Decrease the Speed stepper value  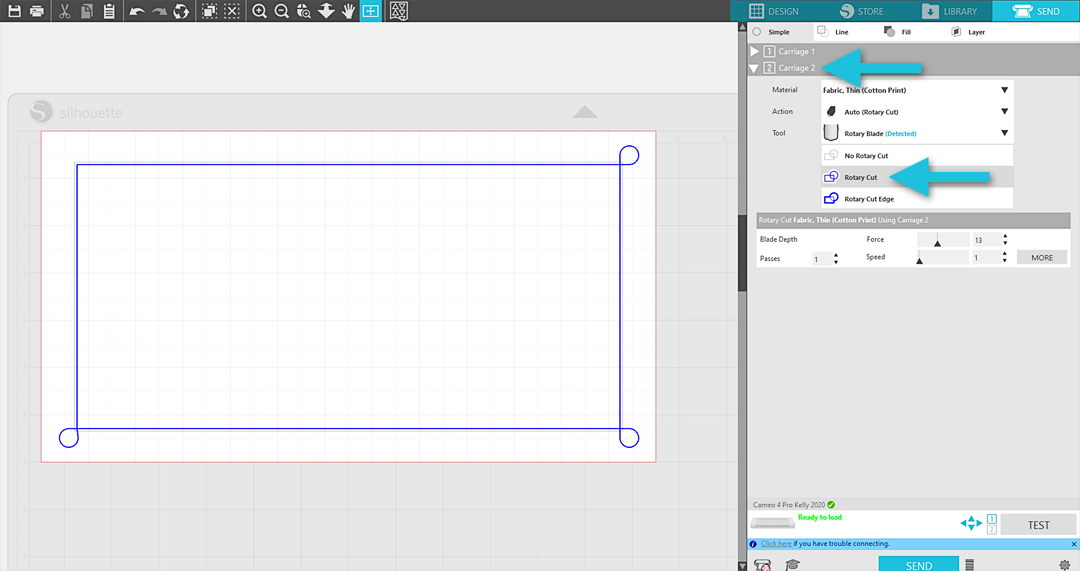point(1005,260)
